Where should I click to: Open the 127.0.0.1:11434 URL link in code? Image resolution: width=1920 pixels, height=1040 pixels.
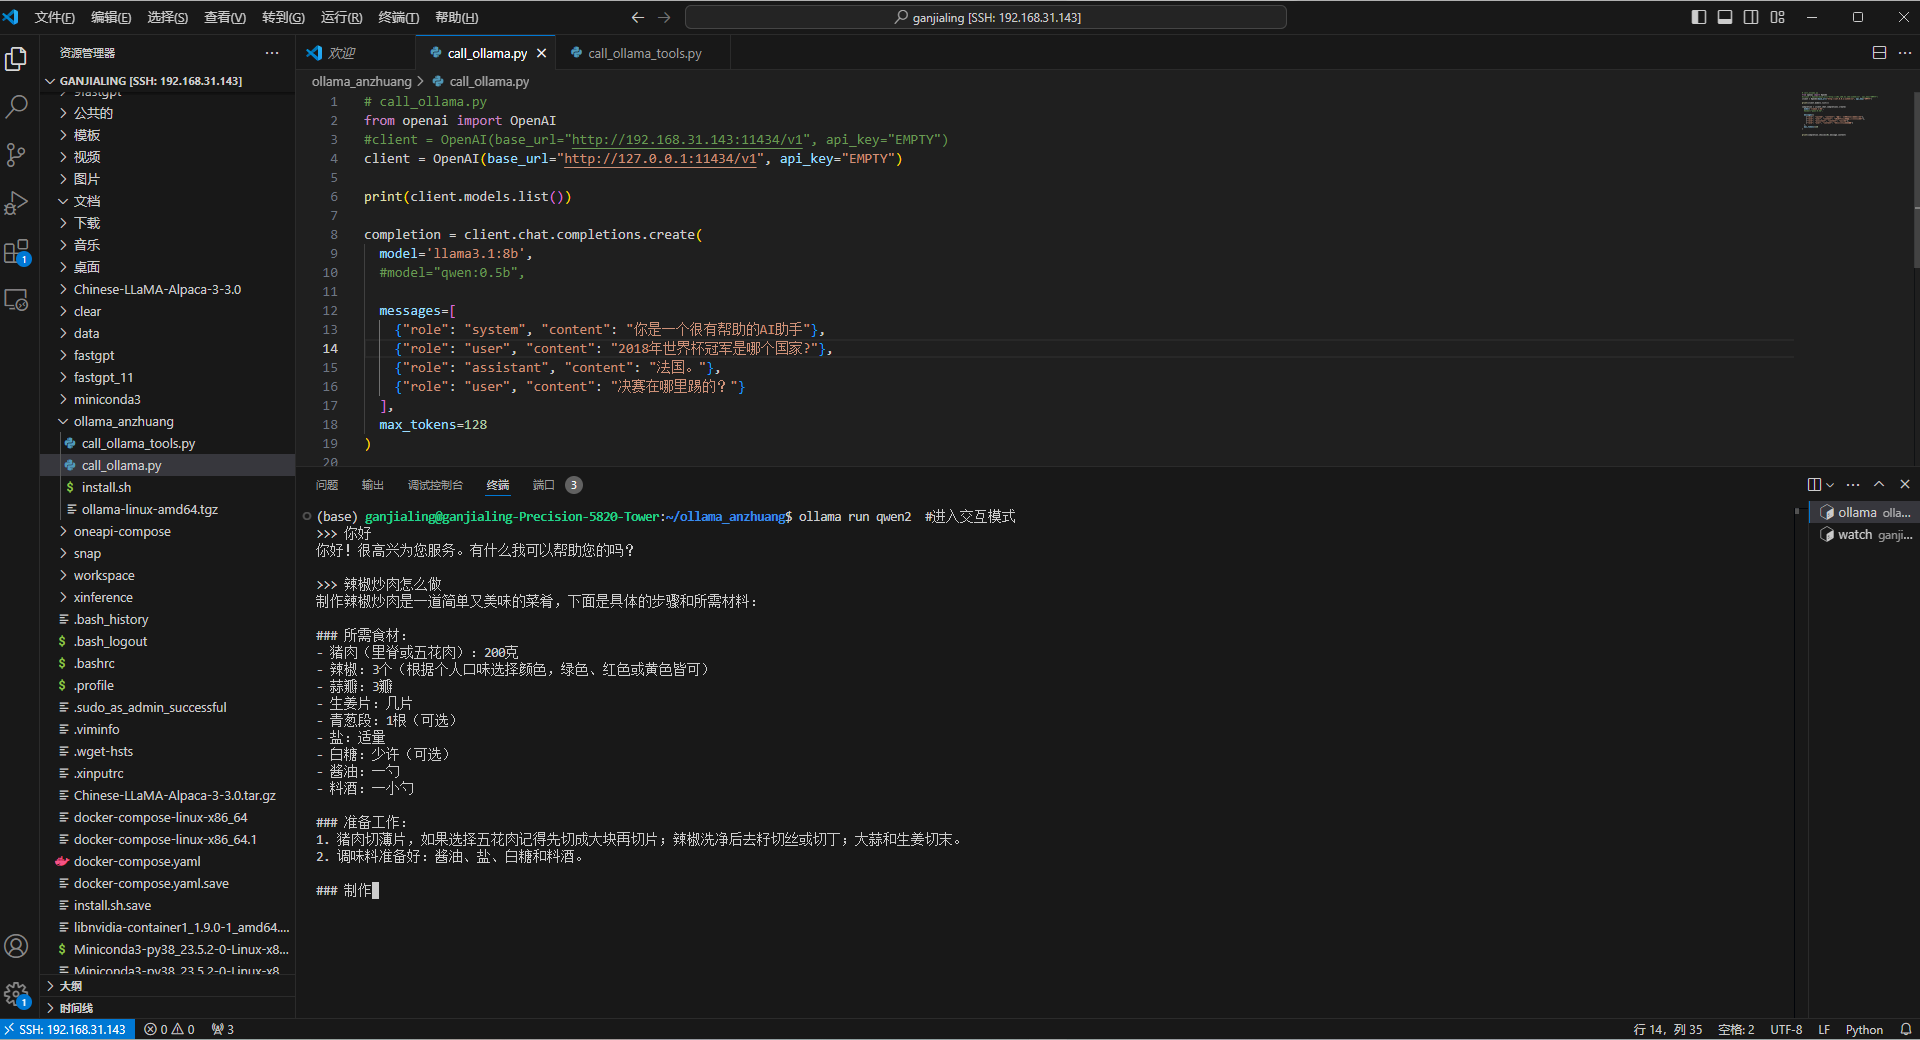(661, 159)
